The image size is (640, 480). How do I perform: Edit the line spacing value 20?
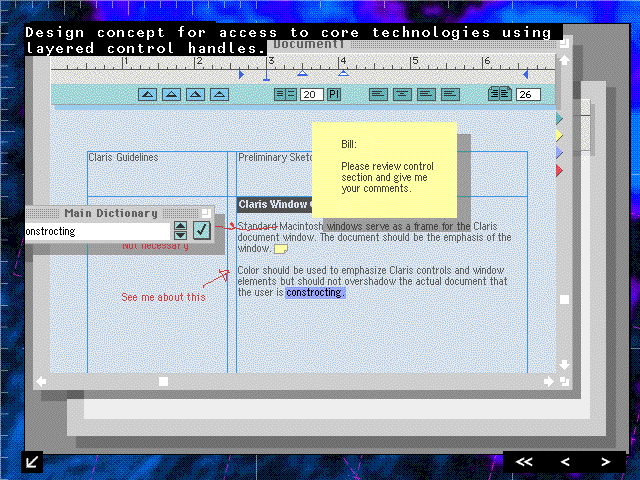(312, 95)
